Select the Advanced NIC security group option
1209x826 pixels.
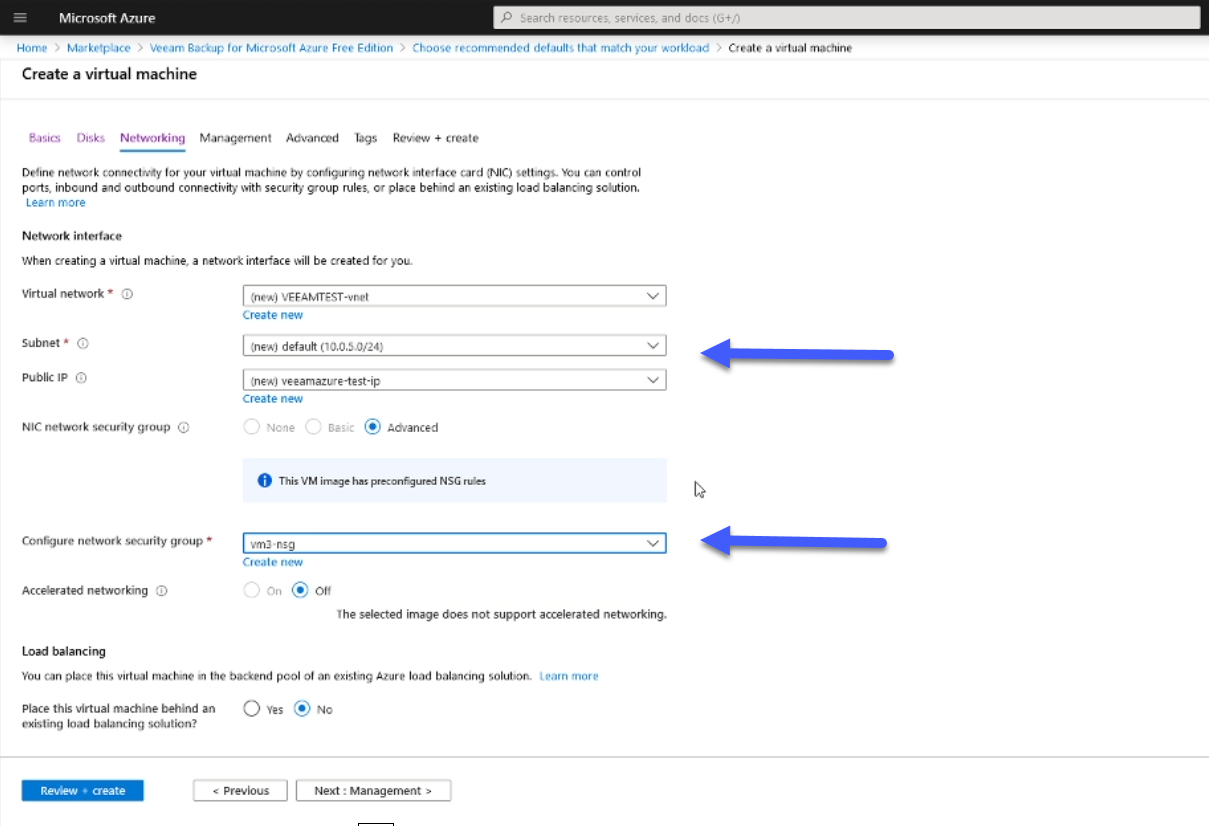(x=373, y=427)
